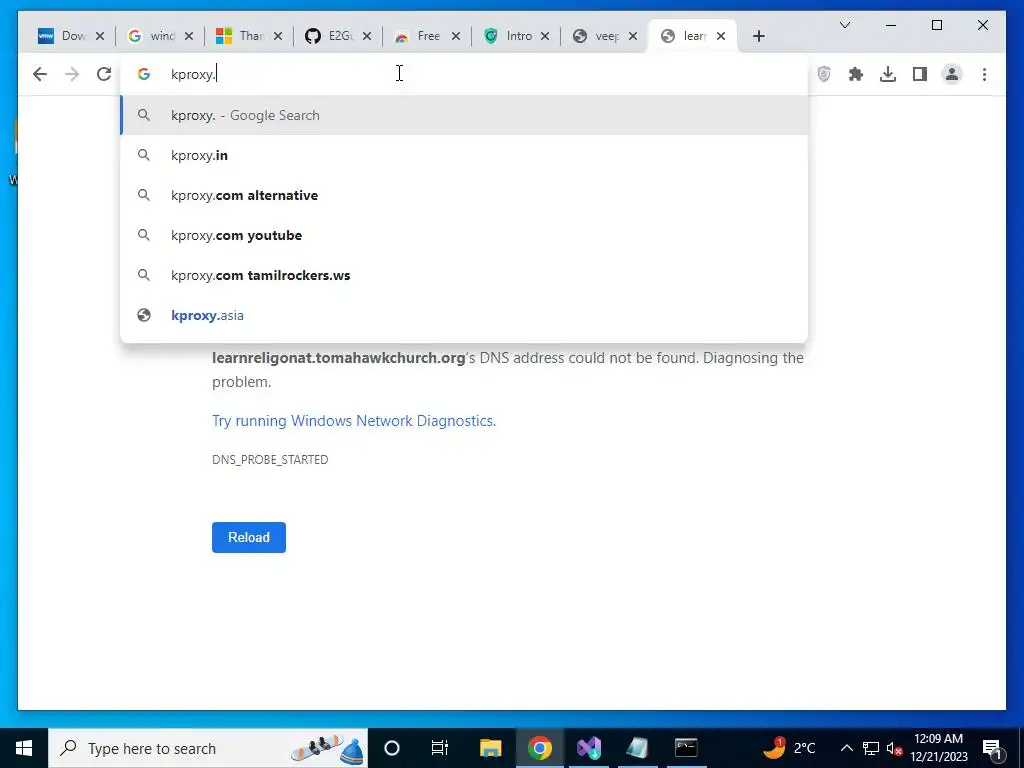Image resolution: width=1024 pixels, height=768 pixels.
Task: Open the profile avatar menu
Action: tap(952, 74)
